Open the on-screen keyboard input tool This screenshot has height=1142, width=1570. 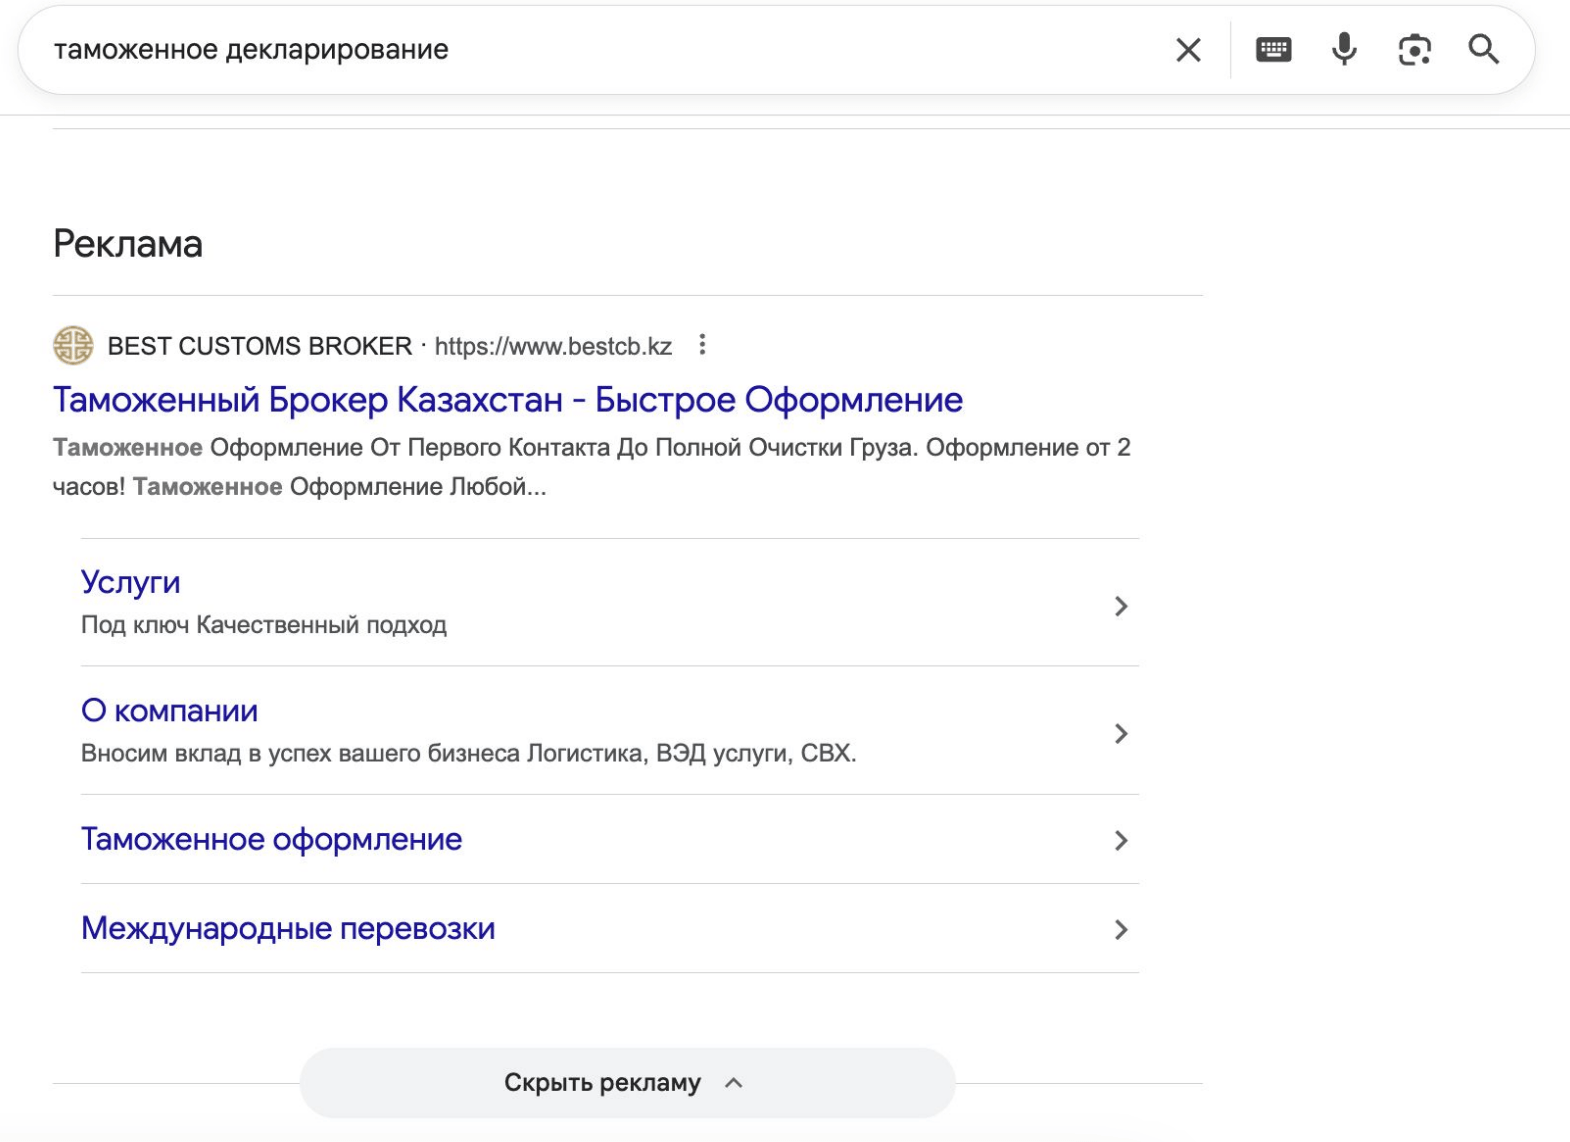pyautogui.click(x=1273, y=49)
